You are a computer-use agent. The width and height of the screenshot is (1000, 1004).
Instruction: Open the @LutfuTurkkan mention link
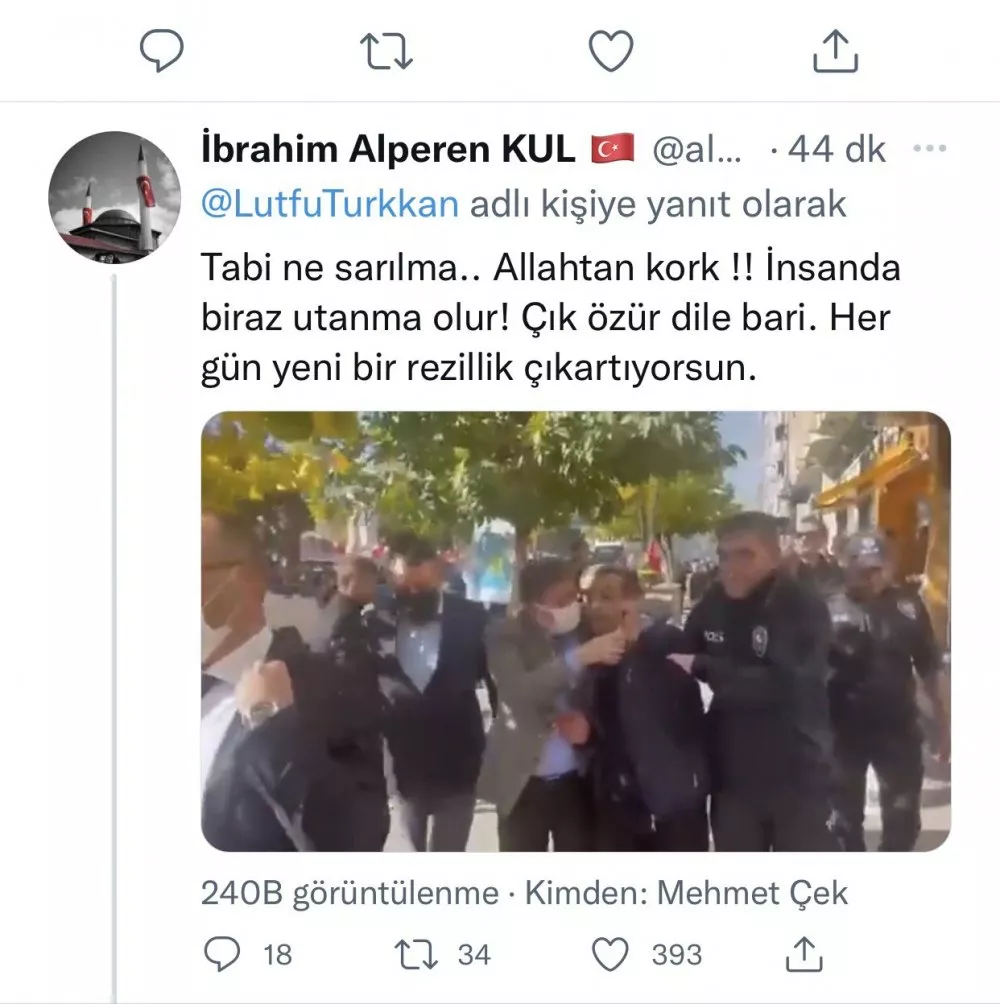coord(330,205)
